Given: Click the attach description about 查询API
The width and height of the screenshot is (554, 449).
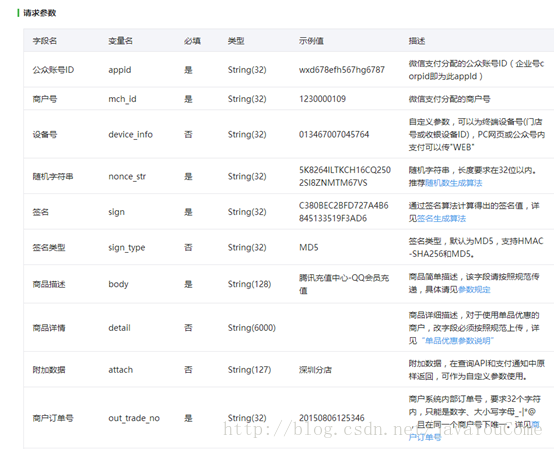Looking at the screenshot, I should point(477,370).
